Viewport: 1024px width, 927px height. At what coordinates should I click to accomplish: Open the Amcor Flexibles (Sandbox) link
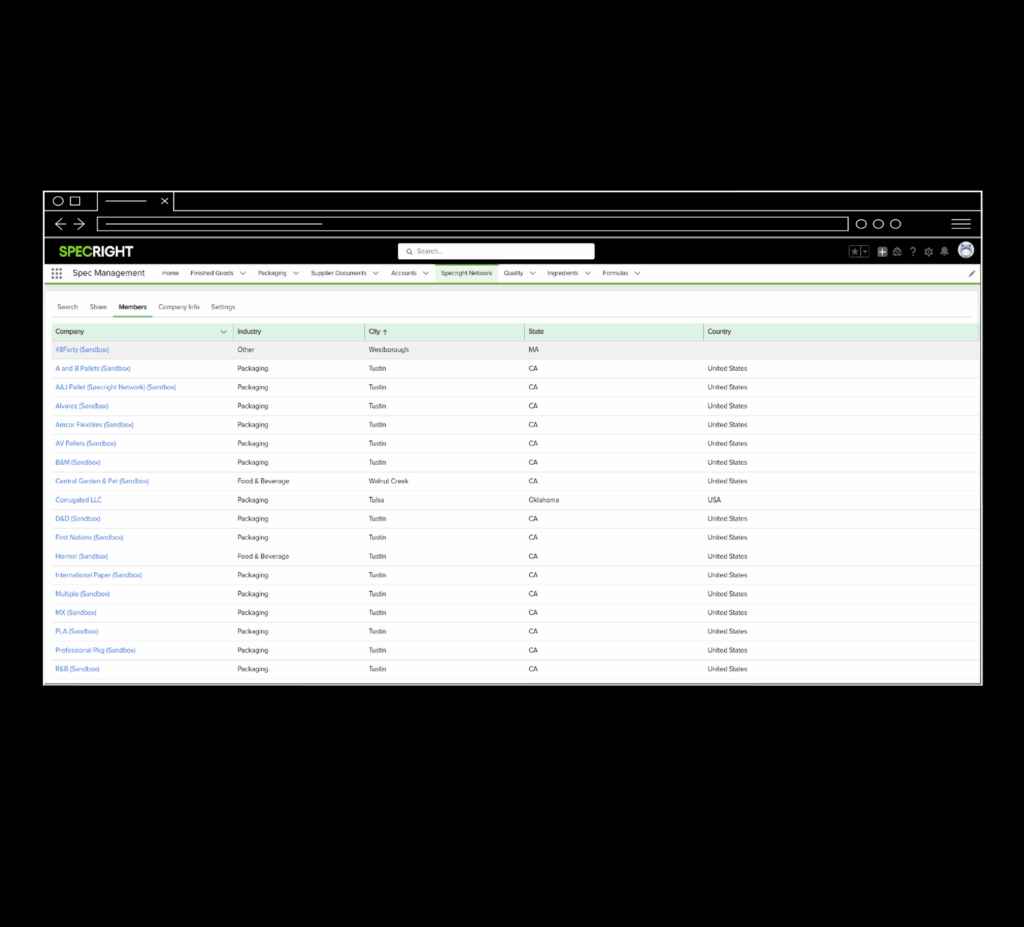95,425
